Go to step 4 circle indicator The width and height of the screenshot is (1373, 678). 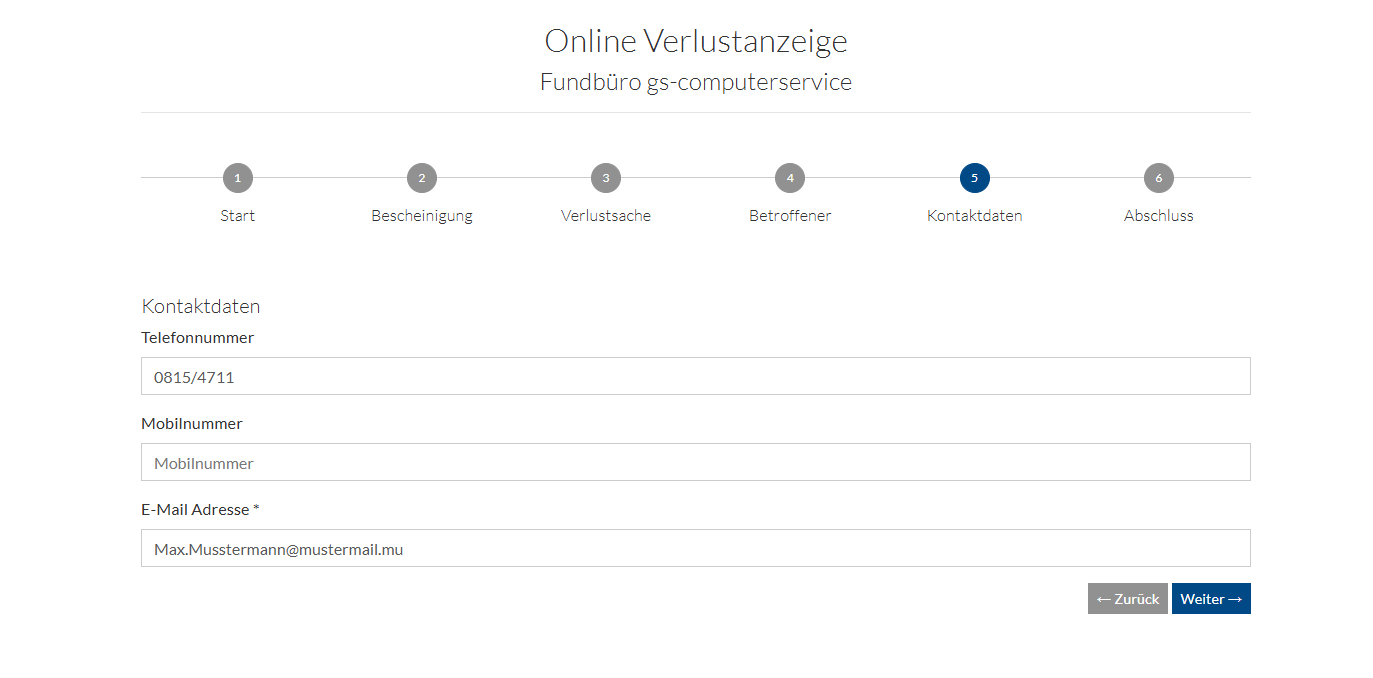790,178
